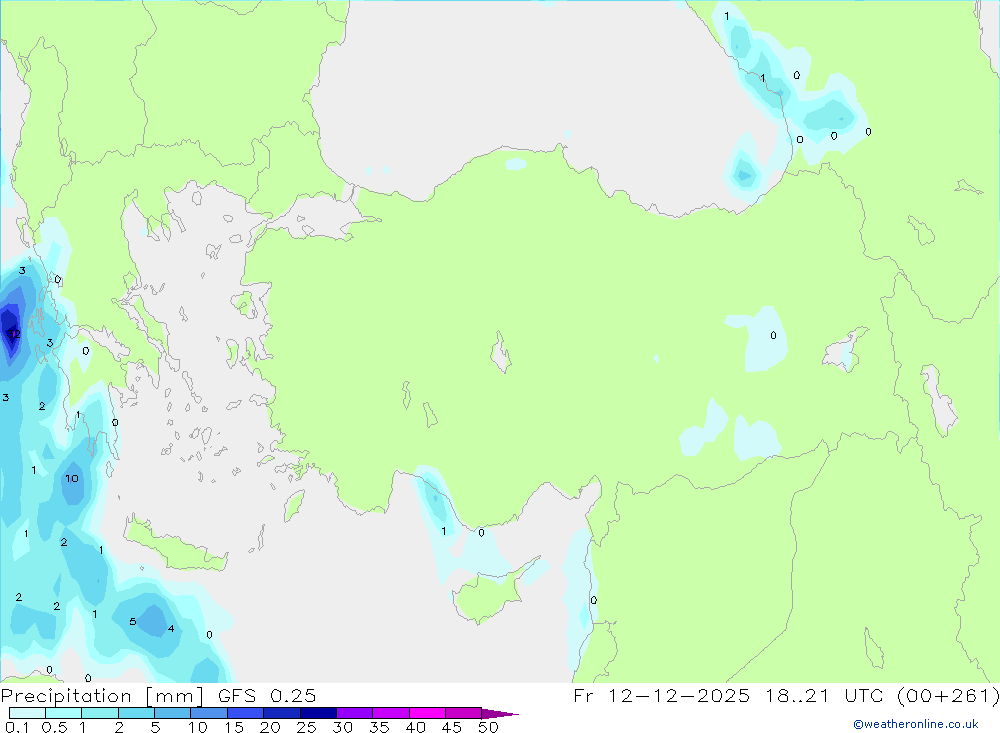Click the "Precipitation [mm]" title text
The height and width of the screenshot is (733, 1000).
[102, 696]
